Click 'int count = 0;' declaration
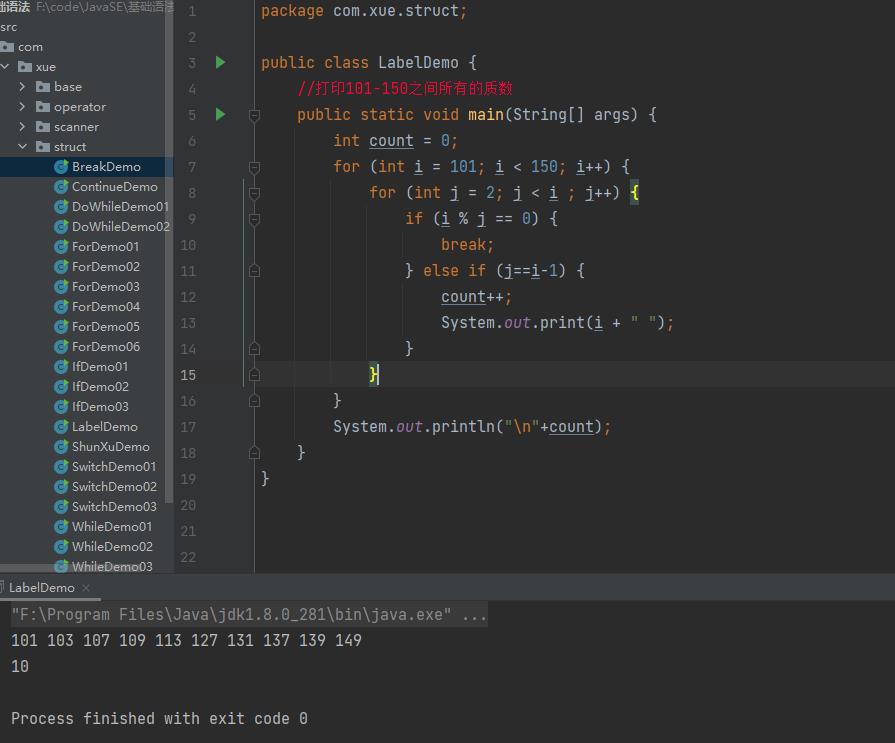This screenshot has height=743, width=895. pyautogui.click(x=395, y=140)
